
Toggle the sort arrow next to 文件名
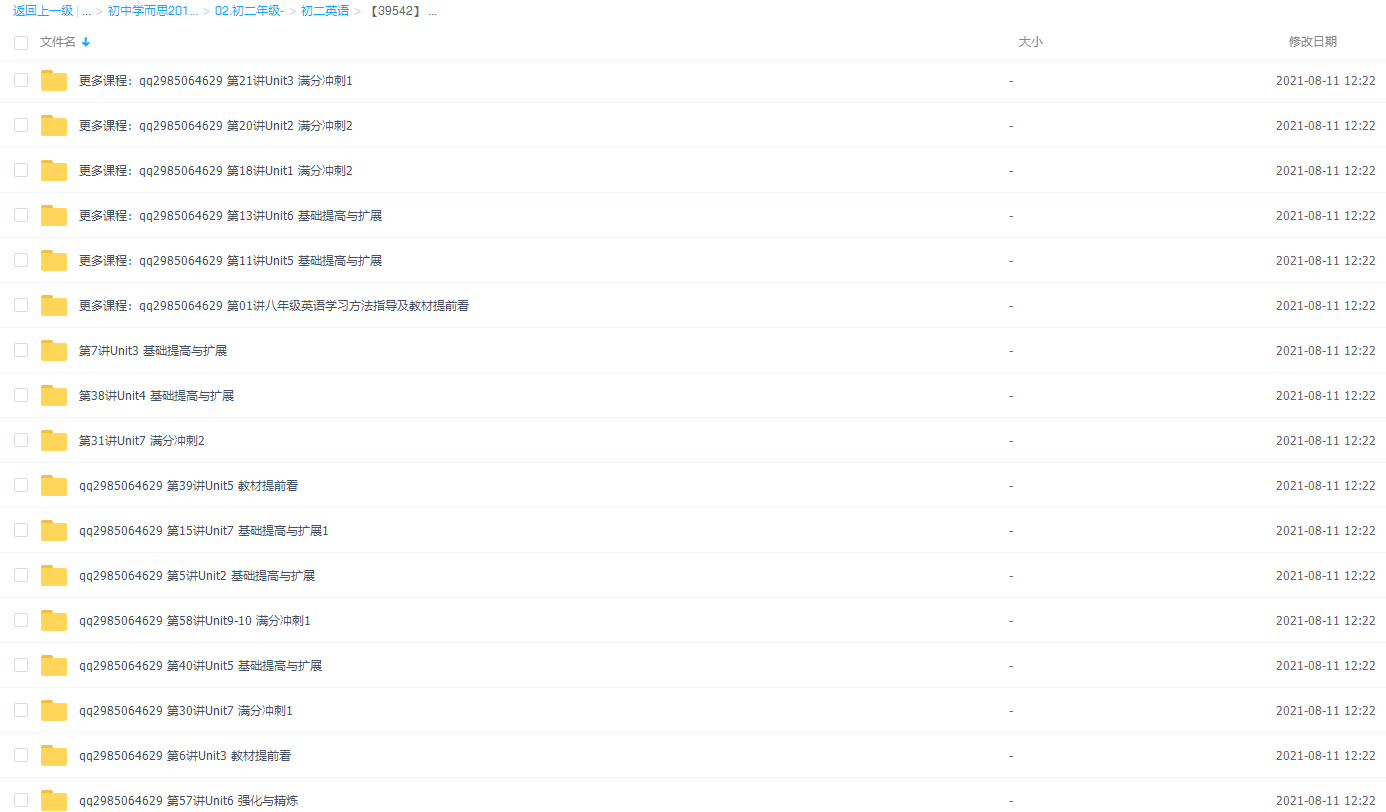coord(86,42)
